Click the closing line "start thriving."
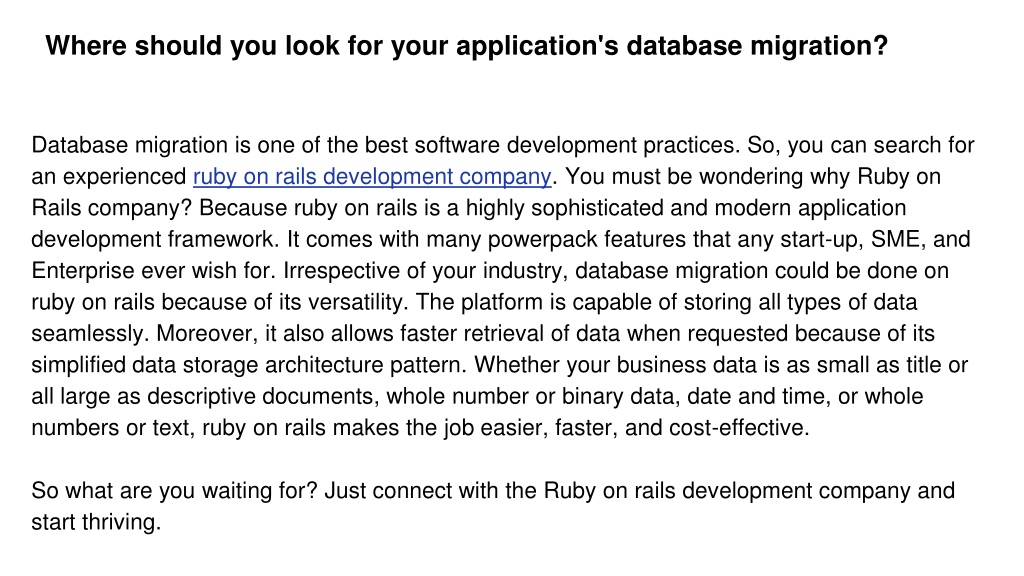1024x576 pixels. click(96, 522)
